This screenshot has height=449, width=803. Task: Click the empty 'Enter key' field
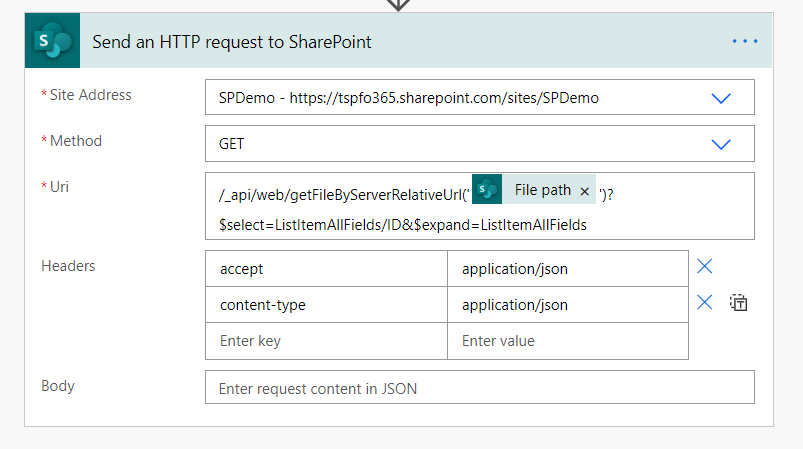pyautogui.click(x=326, y=341)
